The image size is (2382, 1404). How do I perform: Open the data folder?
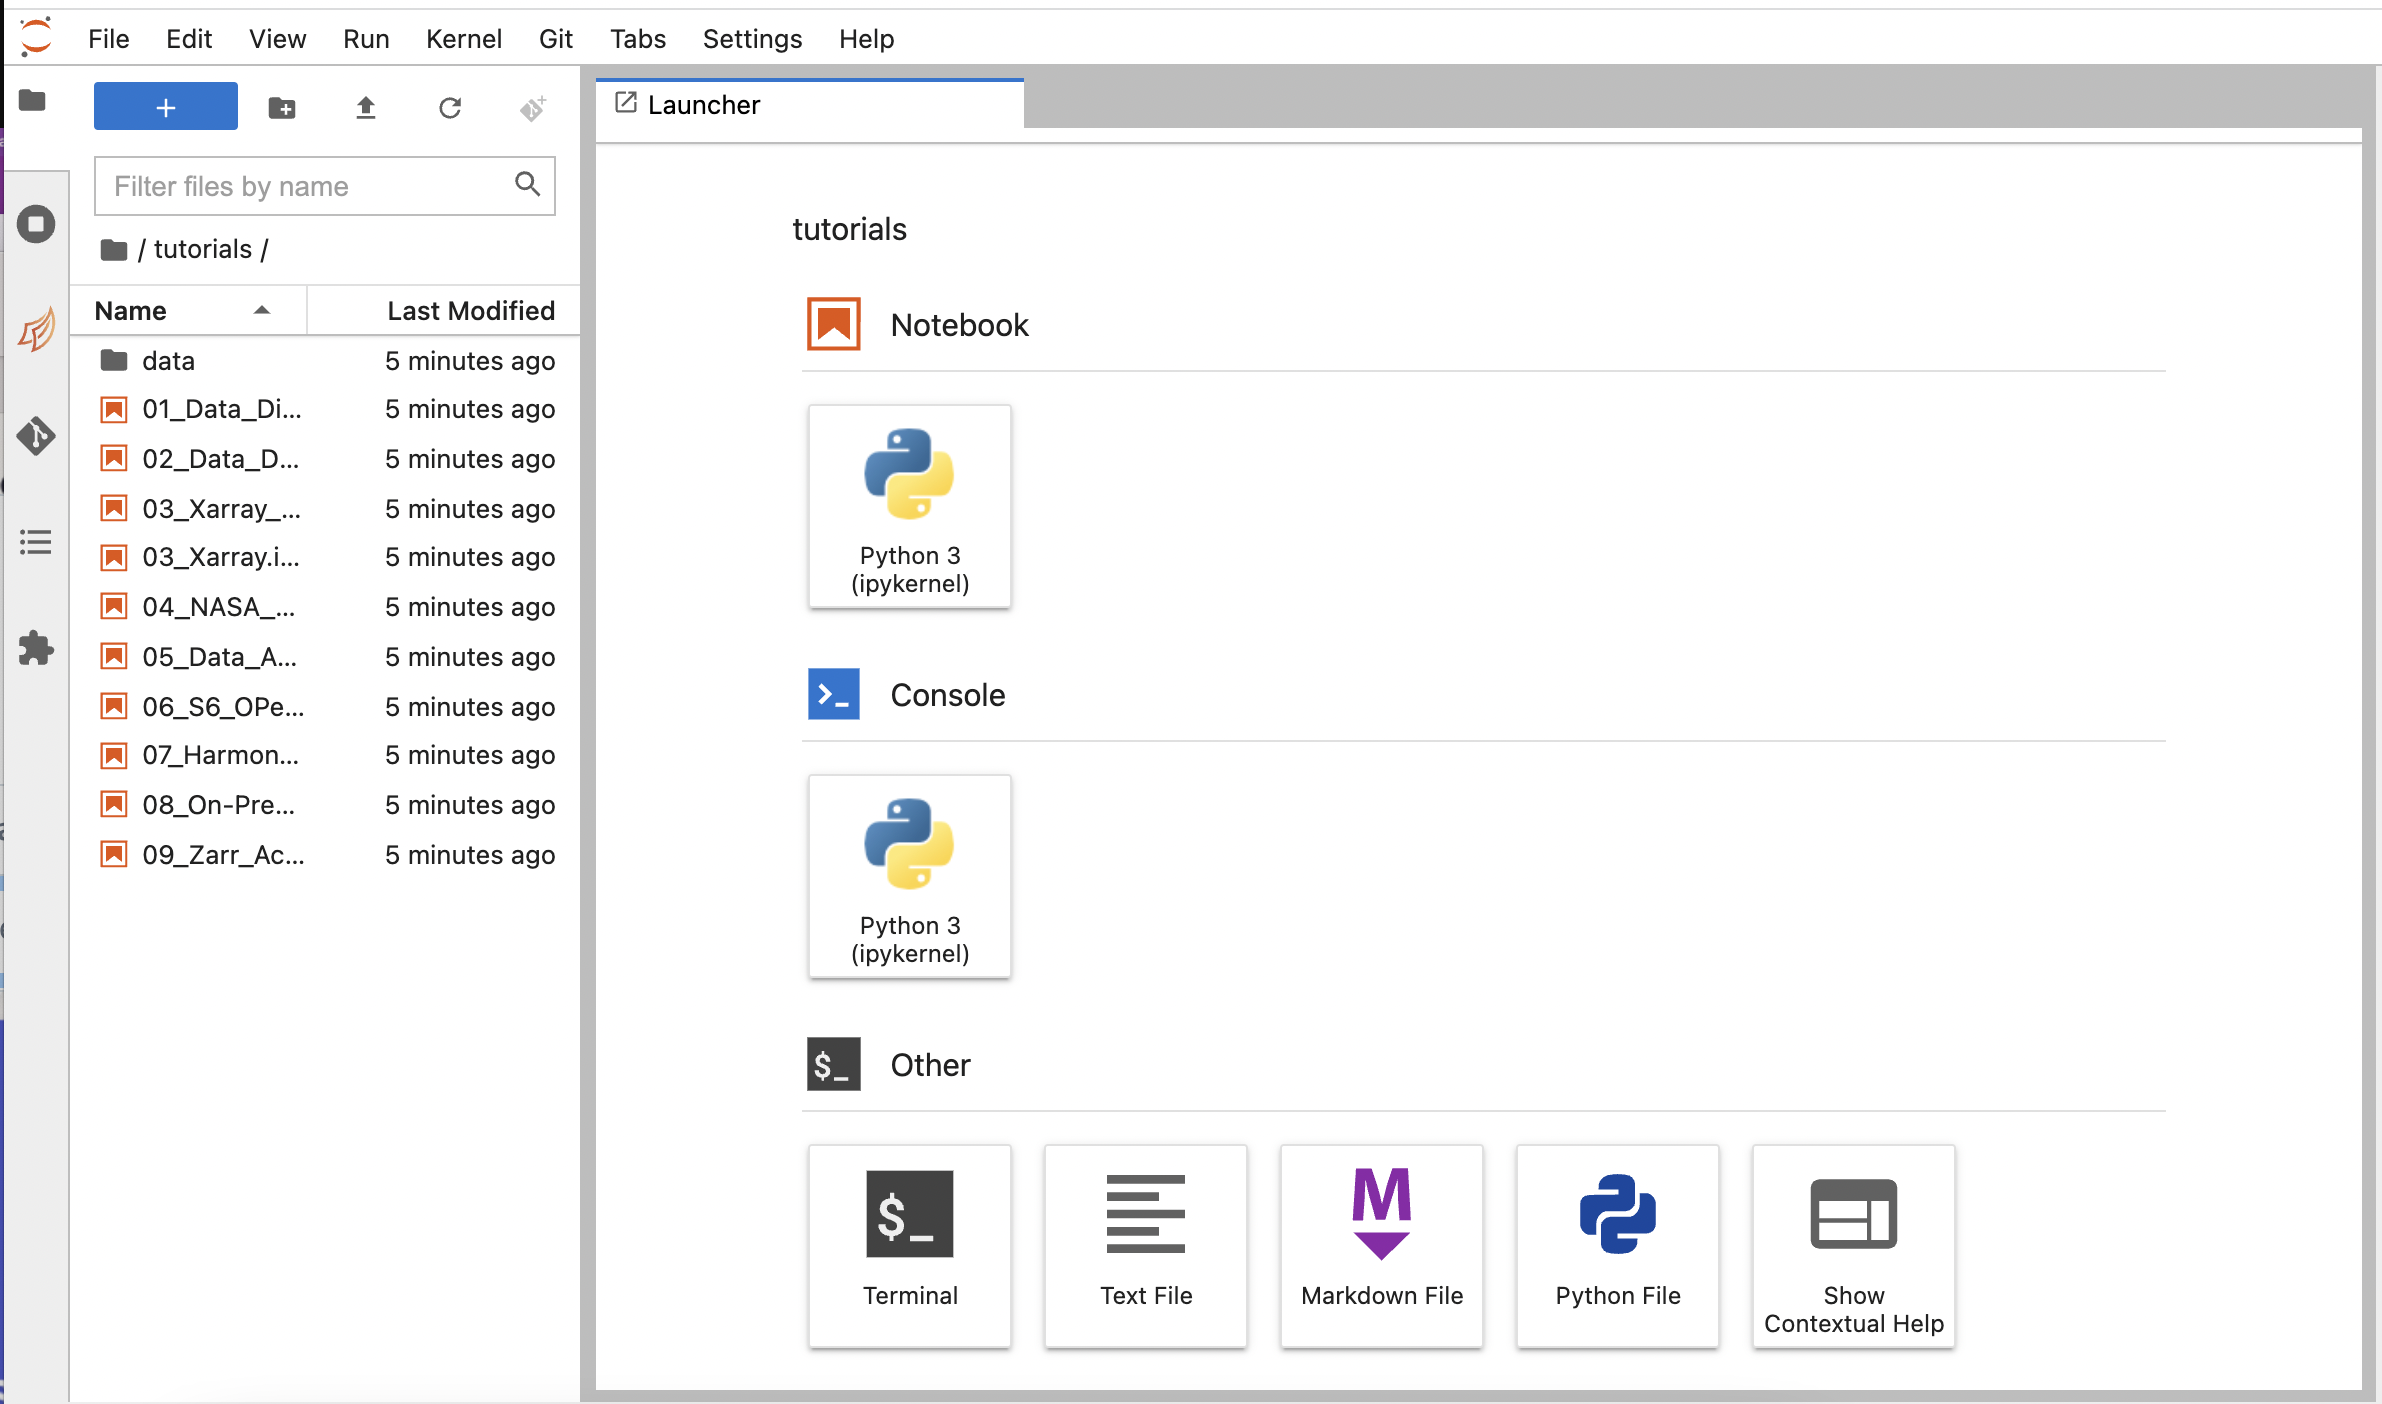click(x=168, y=361)
